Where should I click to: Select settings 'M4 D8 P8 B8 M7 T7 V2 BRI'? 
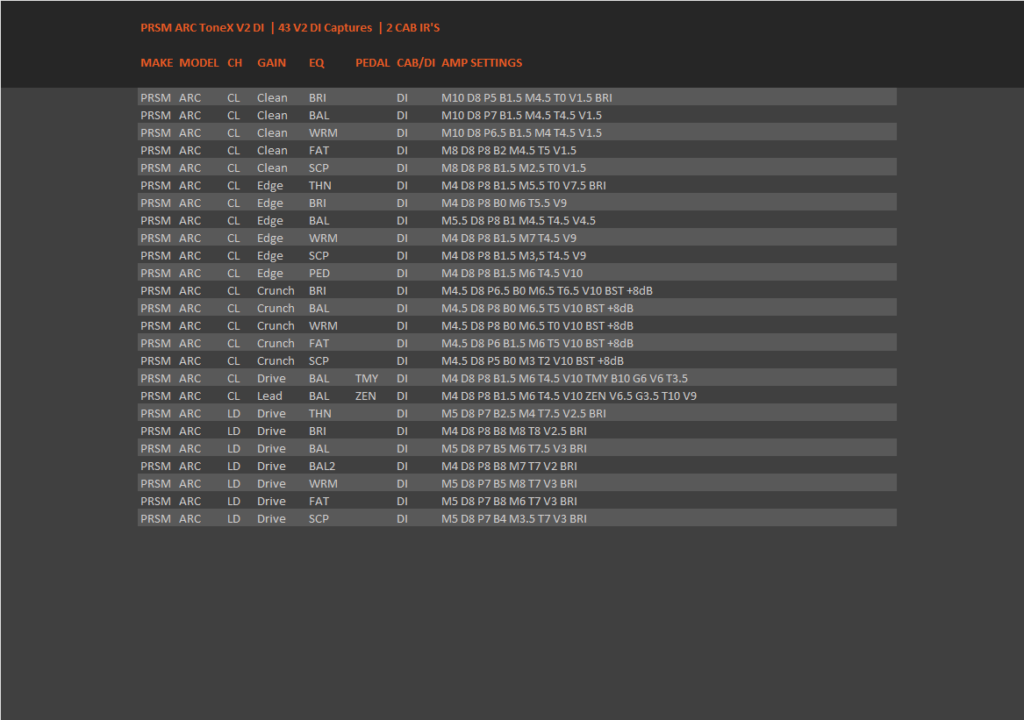click(509, 466)
